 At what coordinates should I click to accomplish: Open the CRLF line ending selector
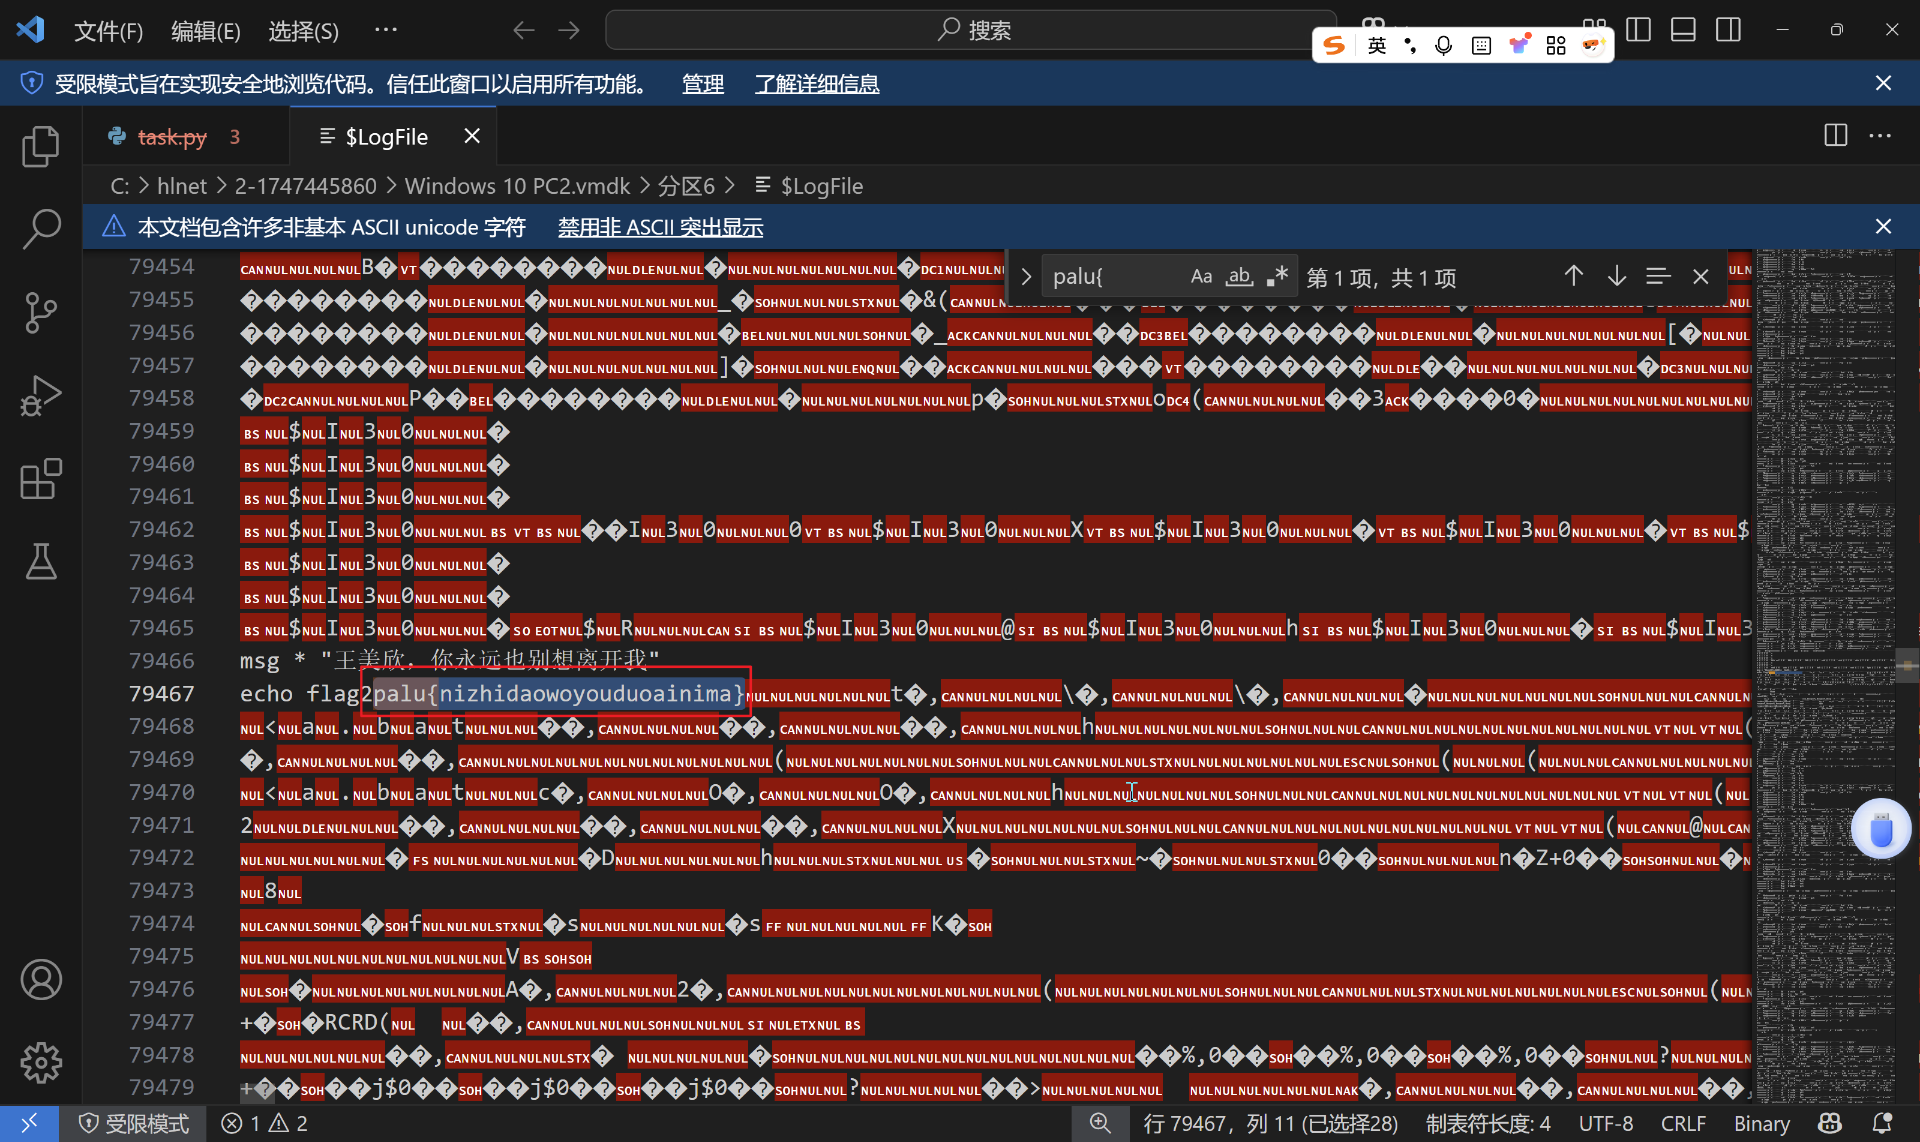click(x=1683, y=1124)
